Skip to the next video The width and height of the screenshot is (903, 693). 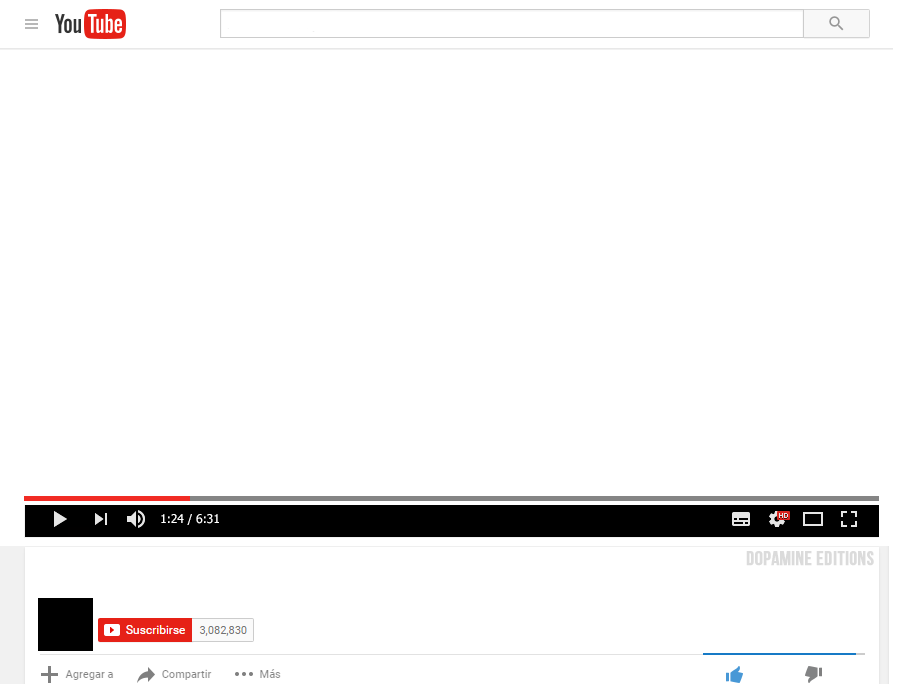coord(101,519)
